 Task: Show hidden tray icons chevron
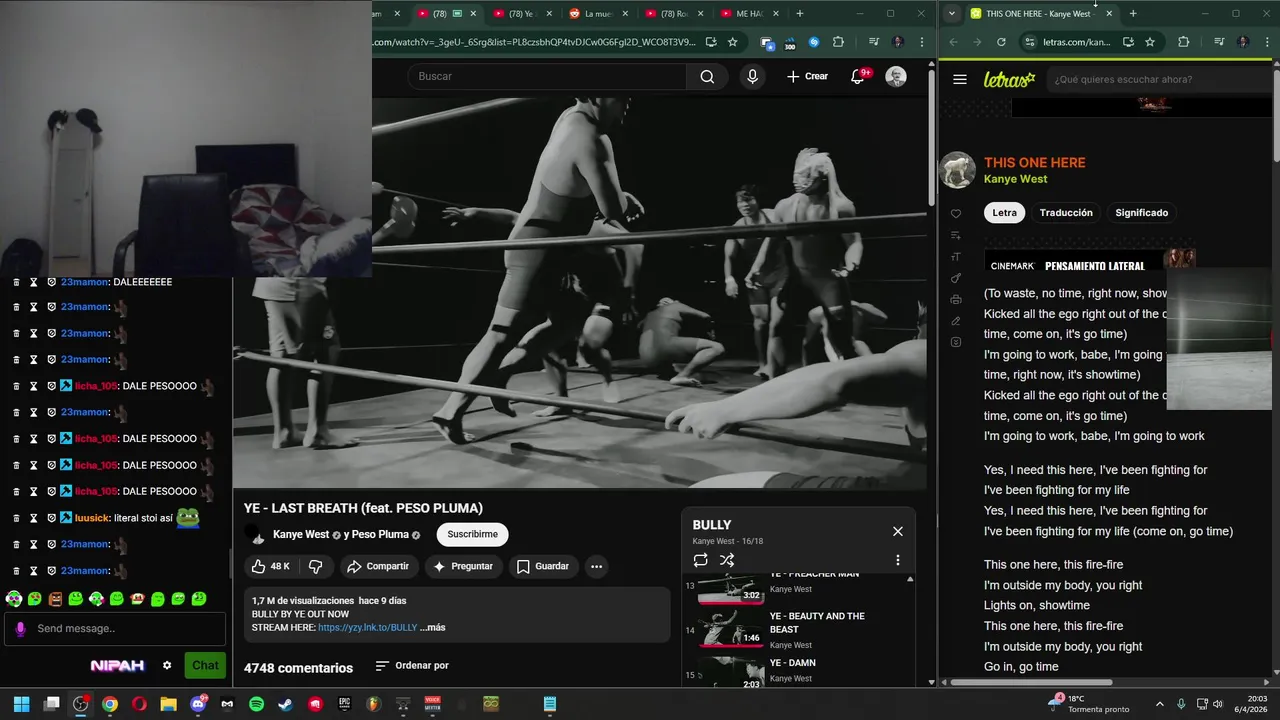click(x=1159, y=704)
